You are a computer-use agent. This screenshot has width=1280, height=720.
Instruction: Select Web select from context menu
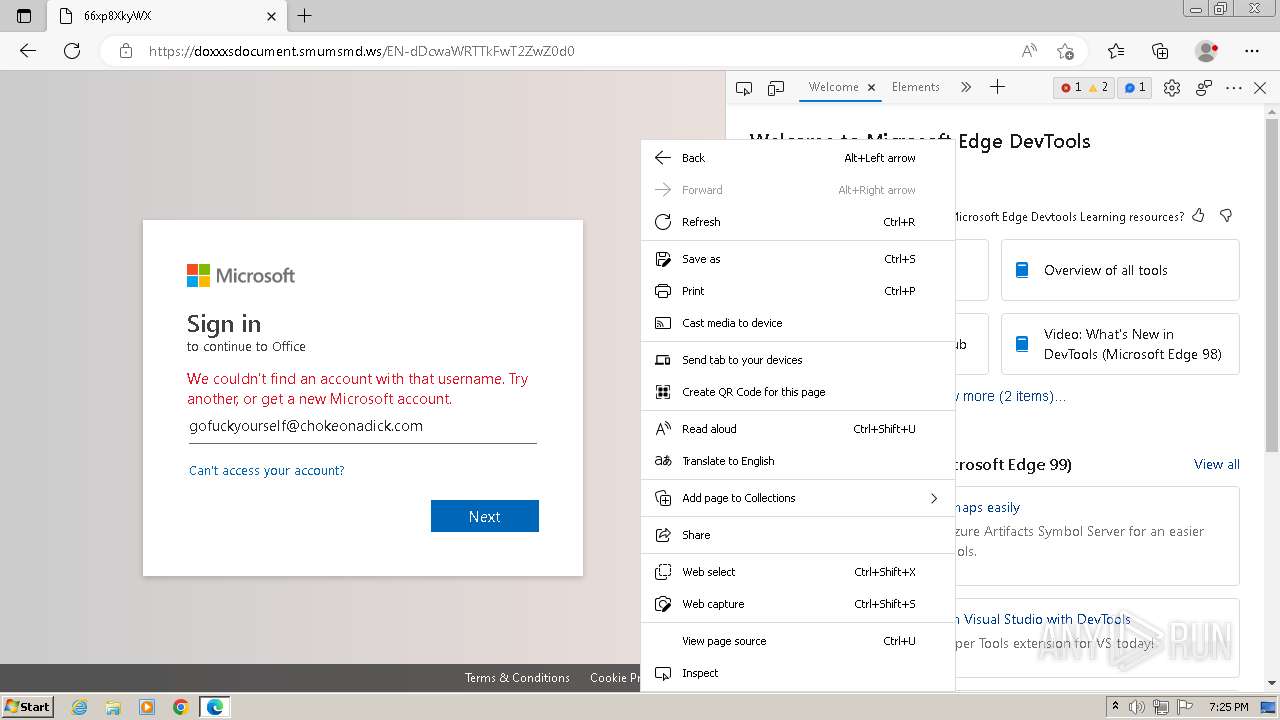point(798,572)
